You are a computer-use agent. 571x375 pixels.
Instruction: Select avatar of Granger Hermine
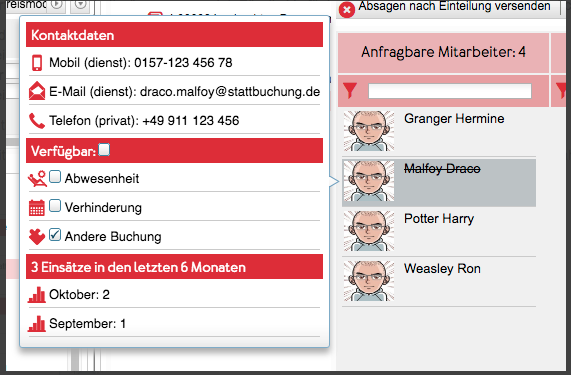tap(369, 131)
